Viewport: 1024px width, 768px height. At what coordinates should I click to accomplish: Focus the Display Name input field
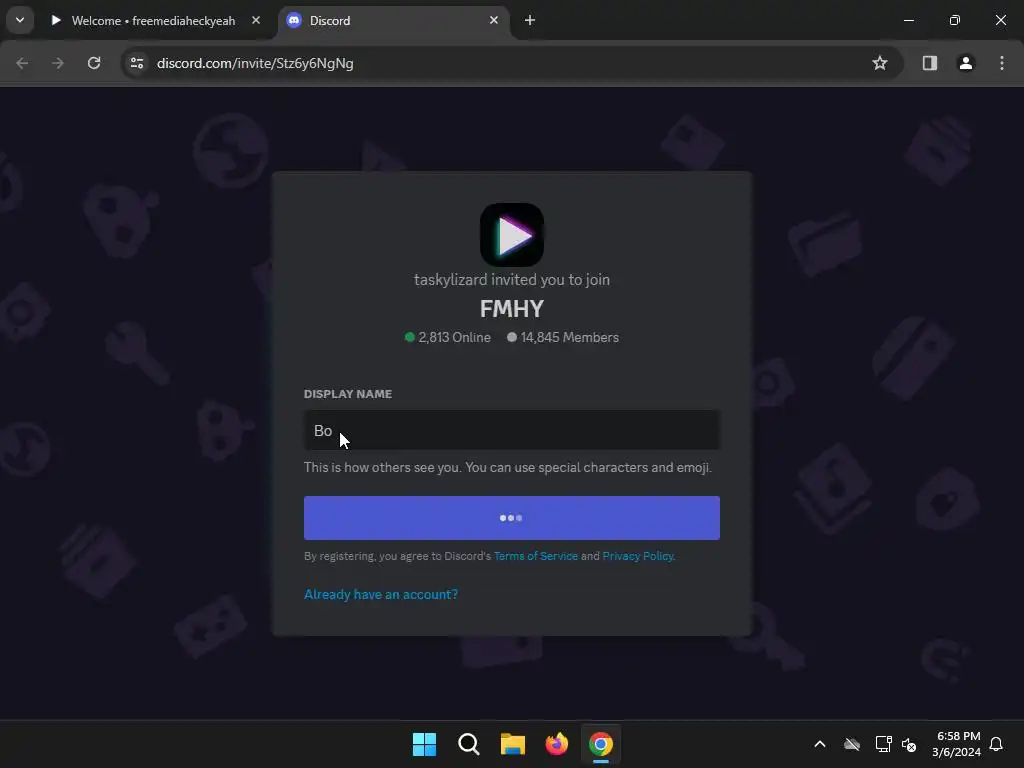pyautogui.click(x=512, y=430)
